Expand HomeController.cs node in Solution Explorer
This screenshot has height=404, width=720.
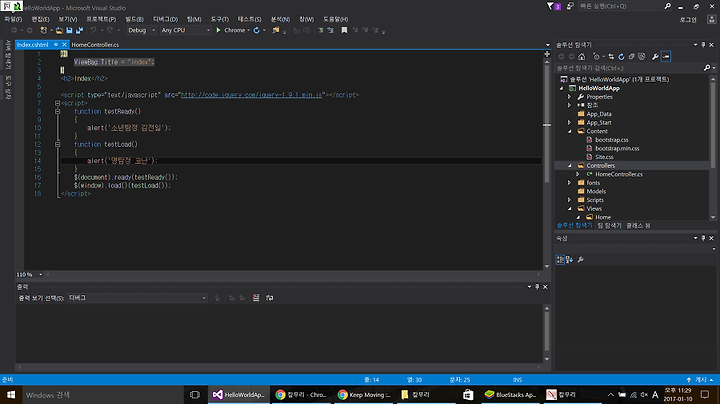tap(578, 174)
